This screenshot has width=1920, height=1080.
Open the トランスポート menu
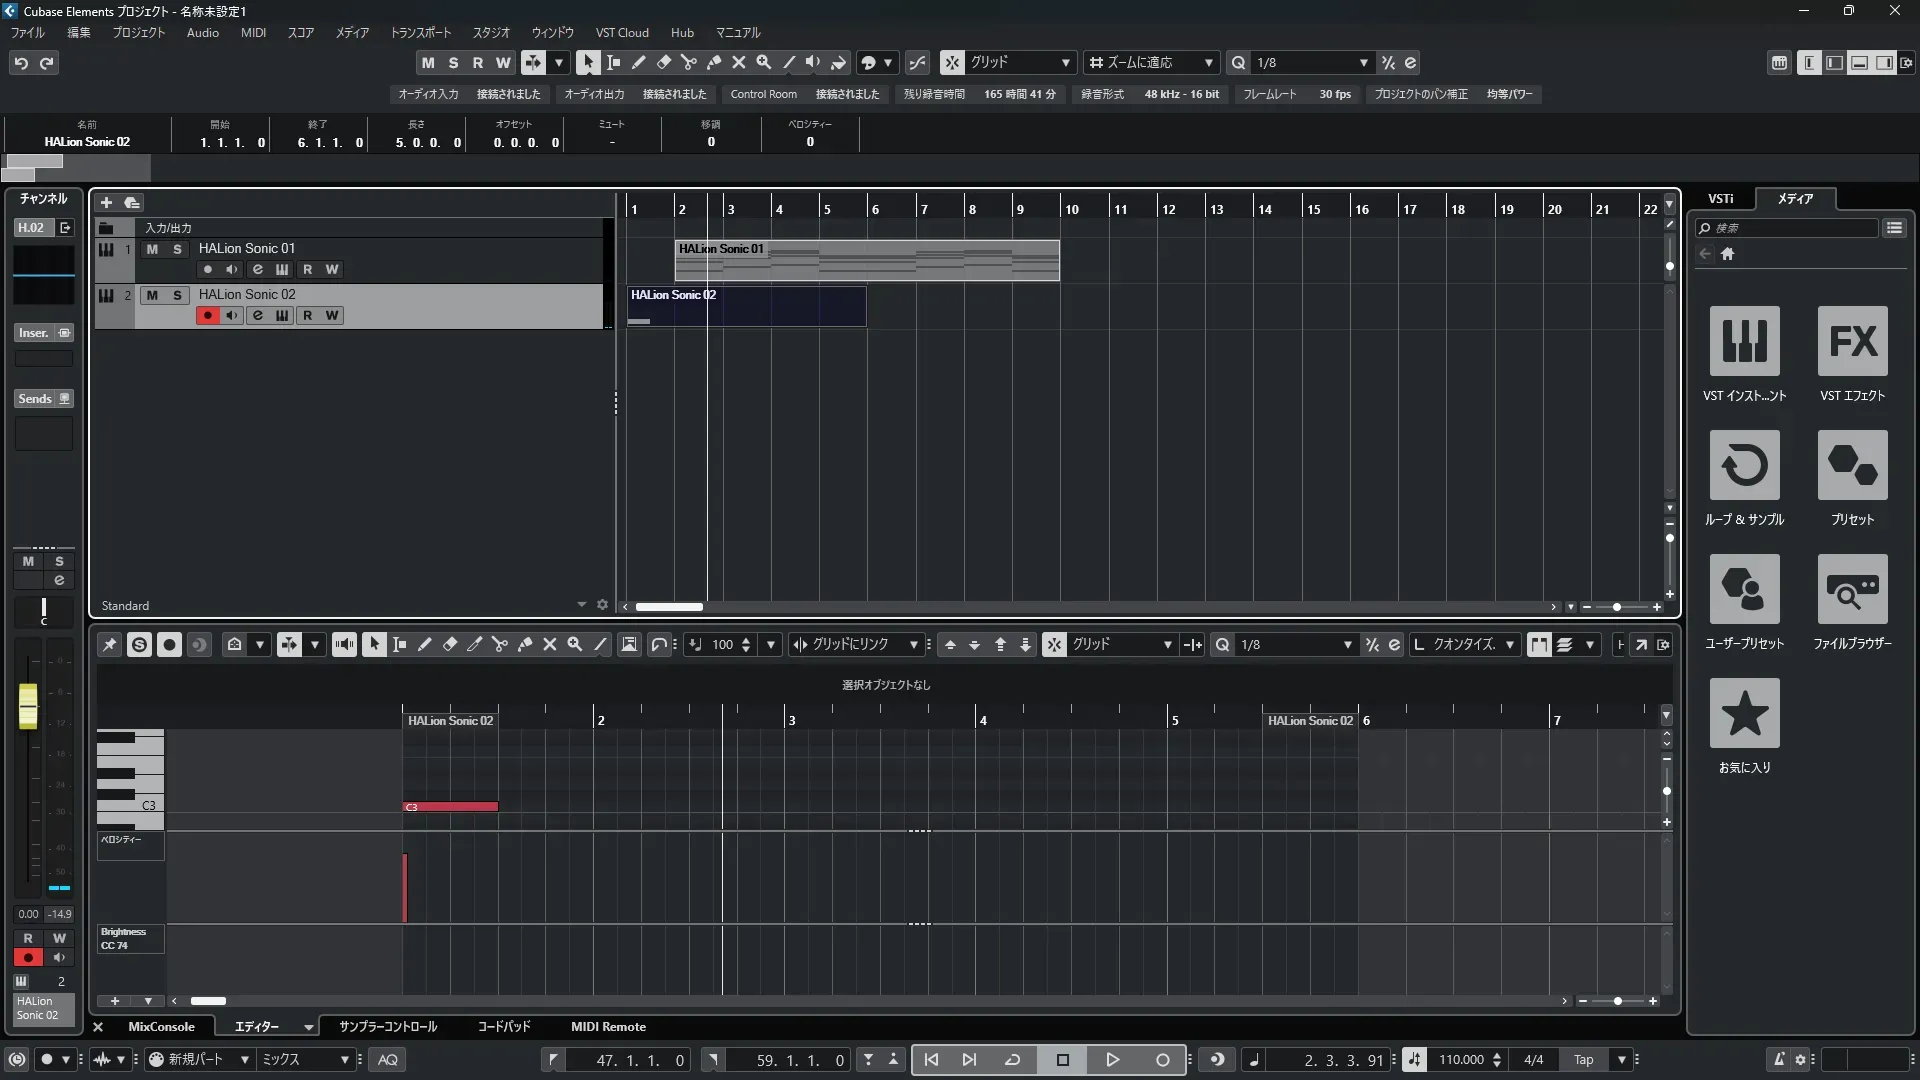[420, 33]
